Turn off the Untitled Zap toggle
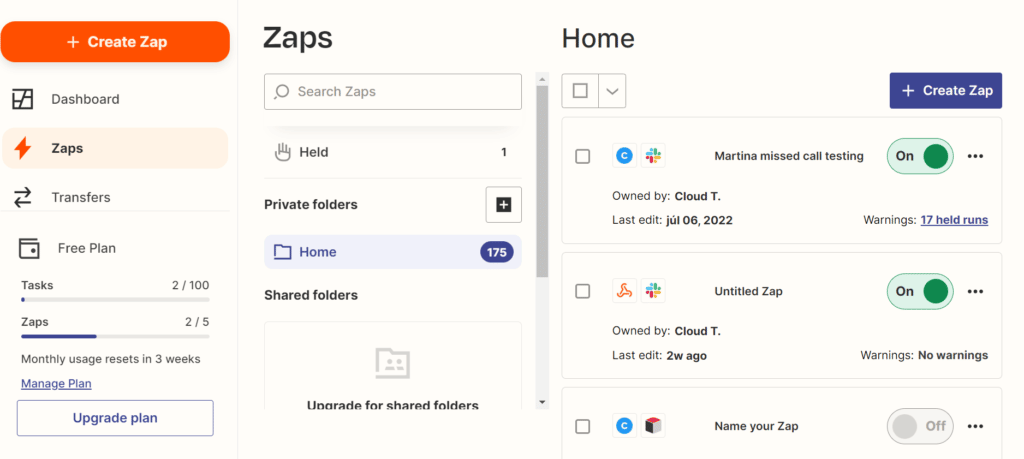The image size is (1024, 459). 920,291
